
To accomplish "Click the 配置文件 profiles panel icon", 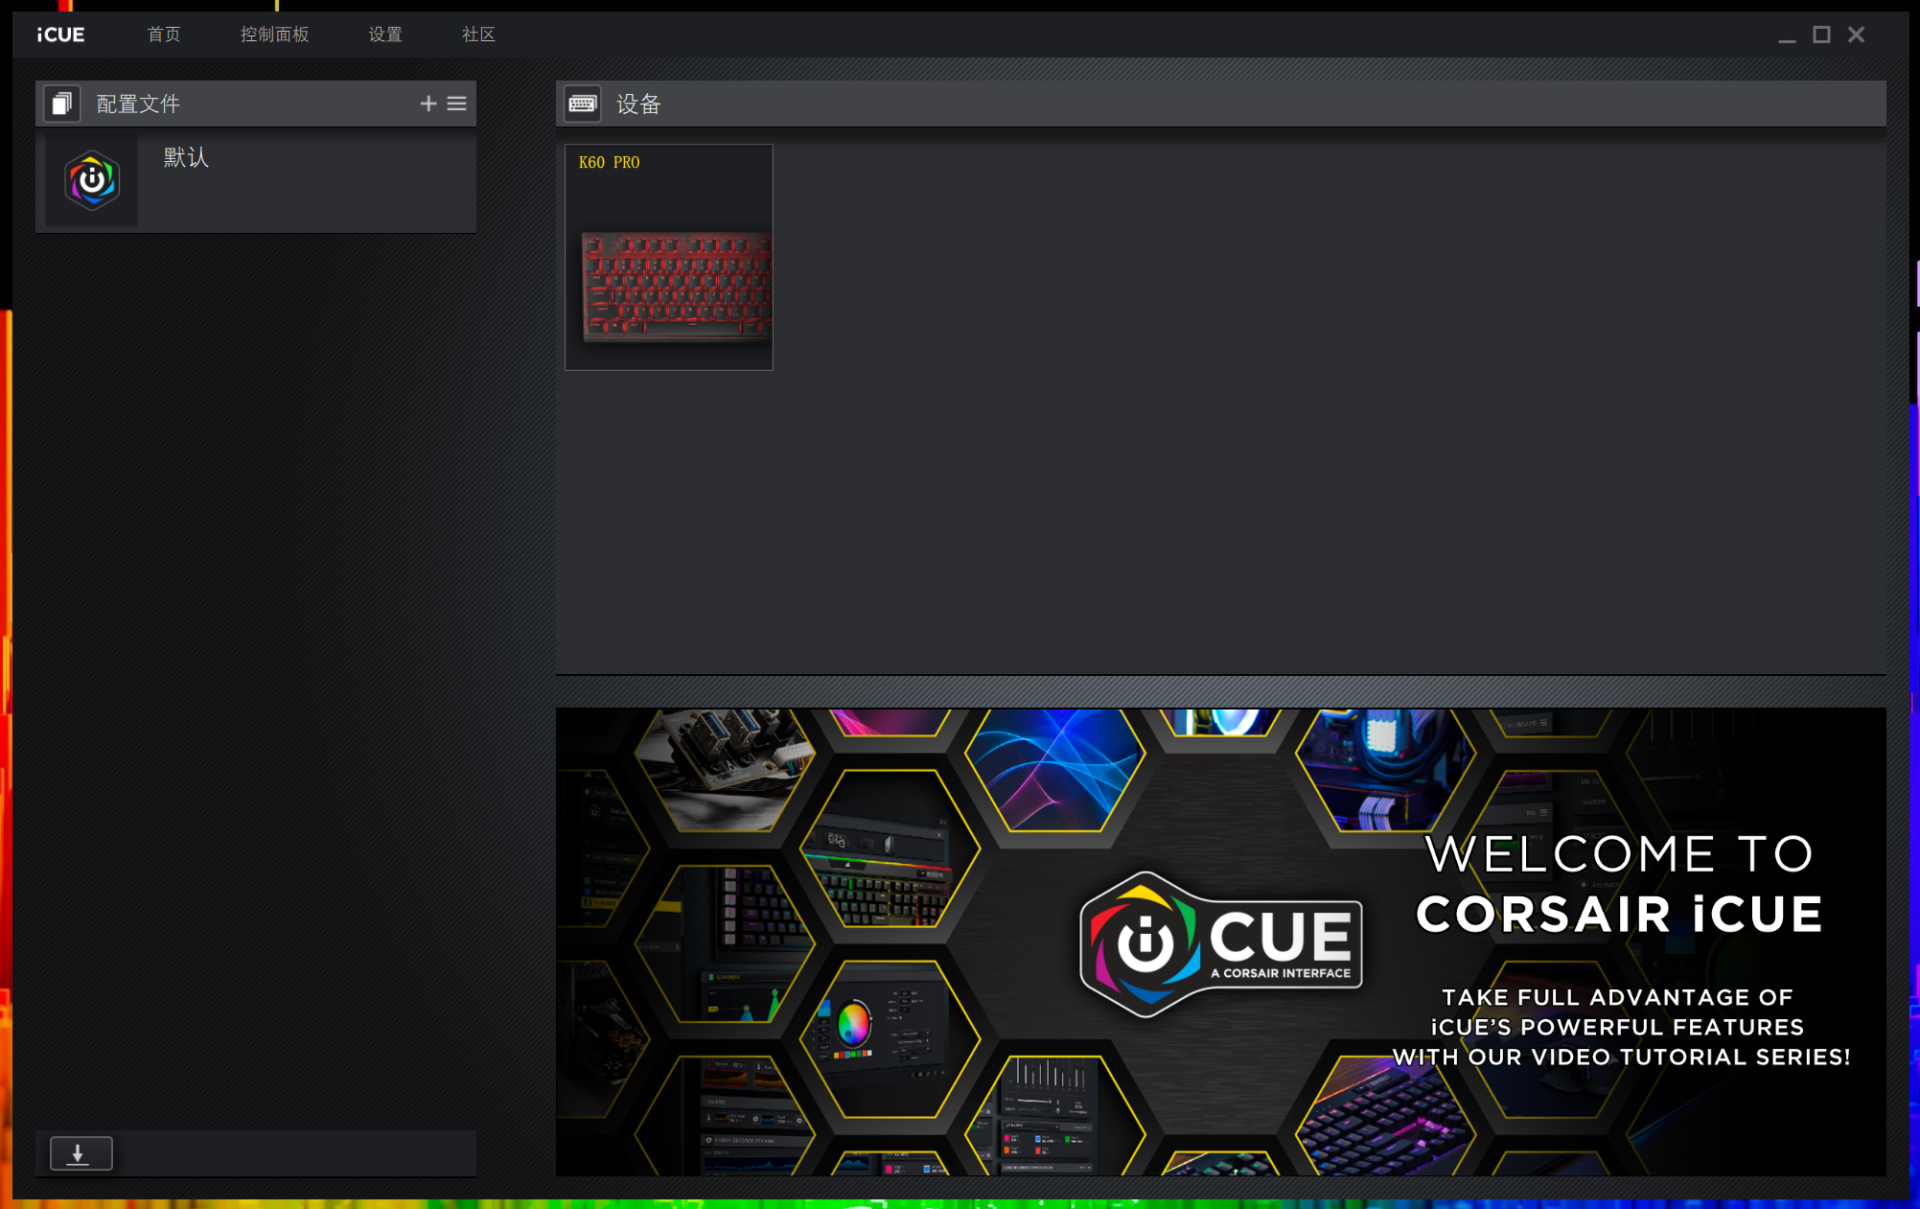I will 62,104.
